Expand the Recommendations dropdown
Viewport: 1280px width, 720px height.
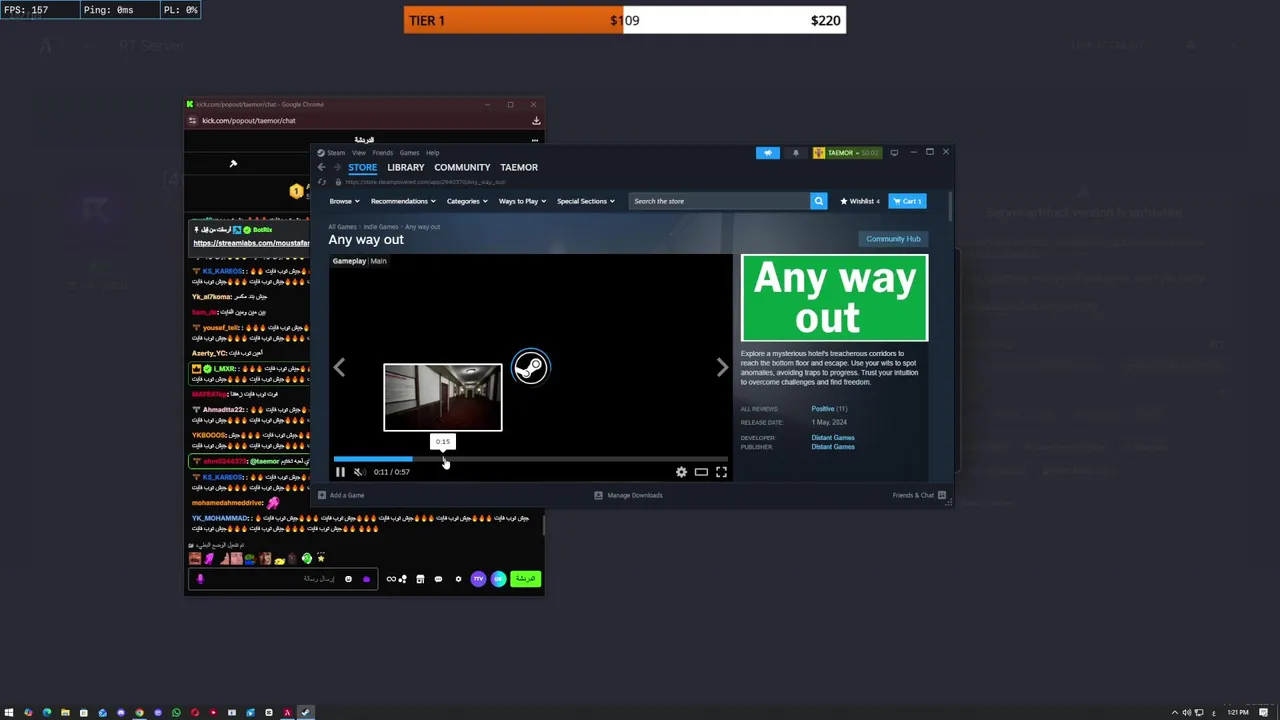[x=403, y=201]
